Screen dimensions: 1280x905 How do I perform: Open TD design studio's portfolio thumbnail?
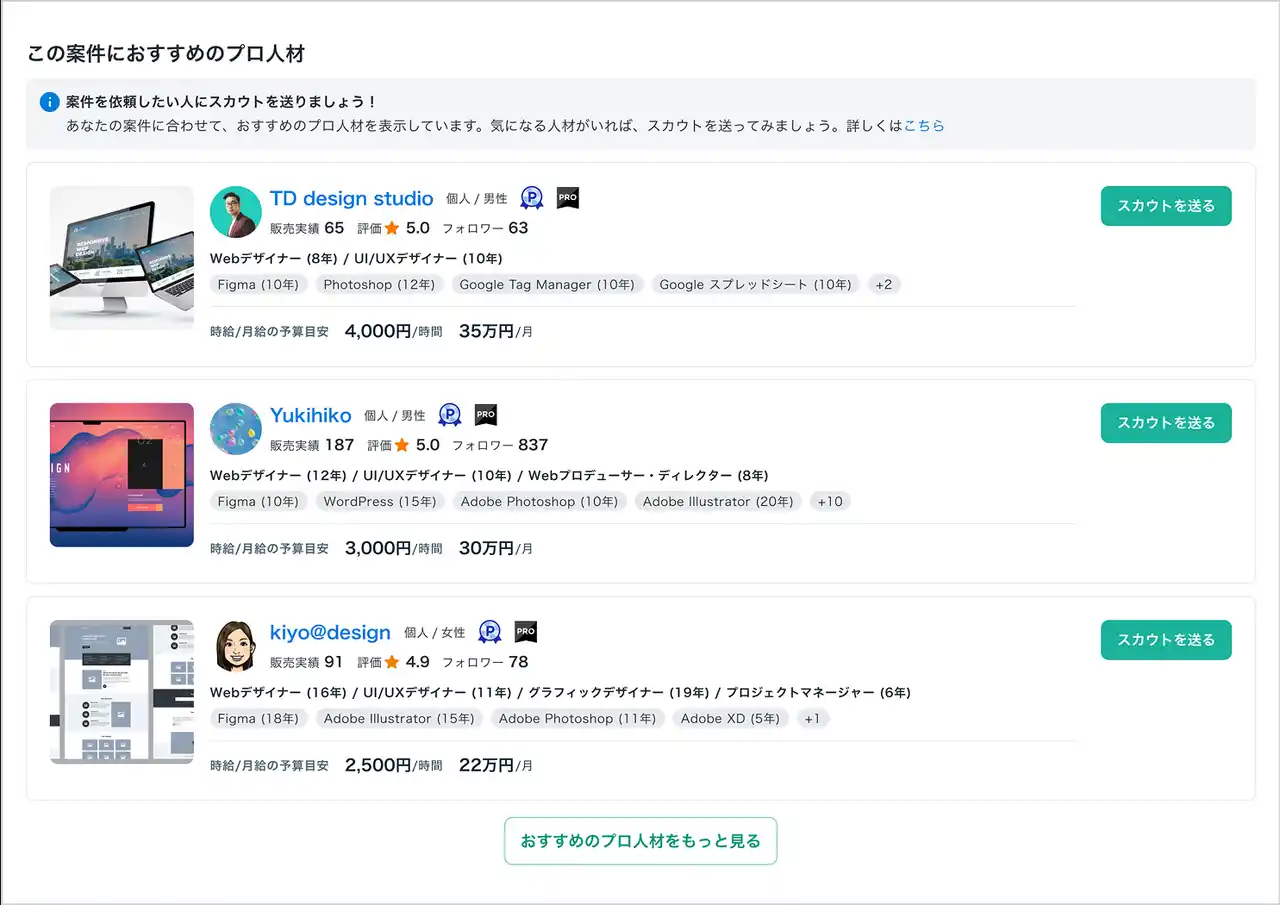pyautogui.click(x=122, y=258)
